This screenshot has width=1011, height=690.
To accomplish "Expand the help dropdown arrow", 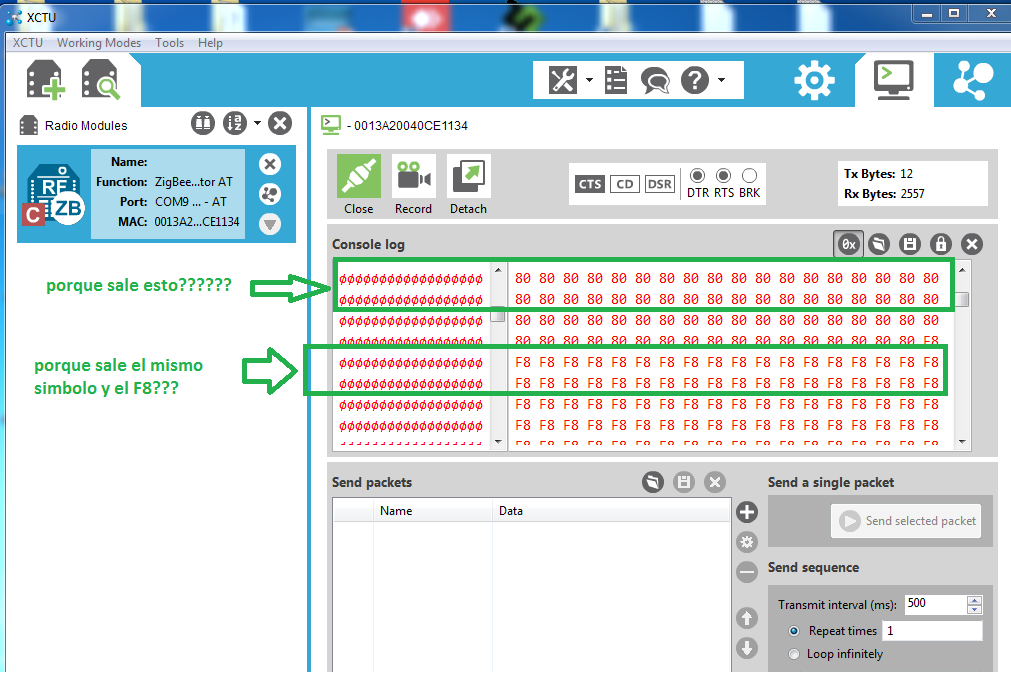I will (x=721, y=80).
